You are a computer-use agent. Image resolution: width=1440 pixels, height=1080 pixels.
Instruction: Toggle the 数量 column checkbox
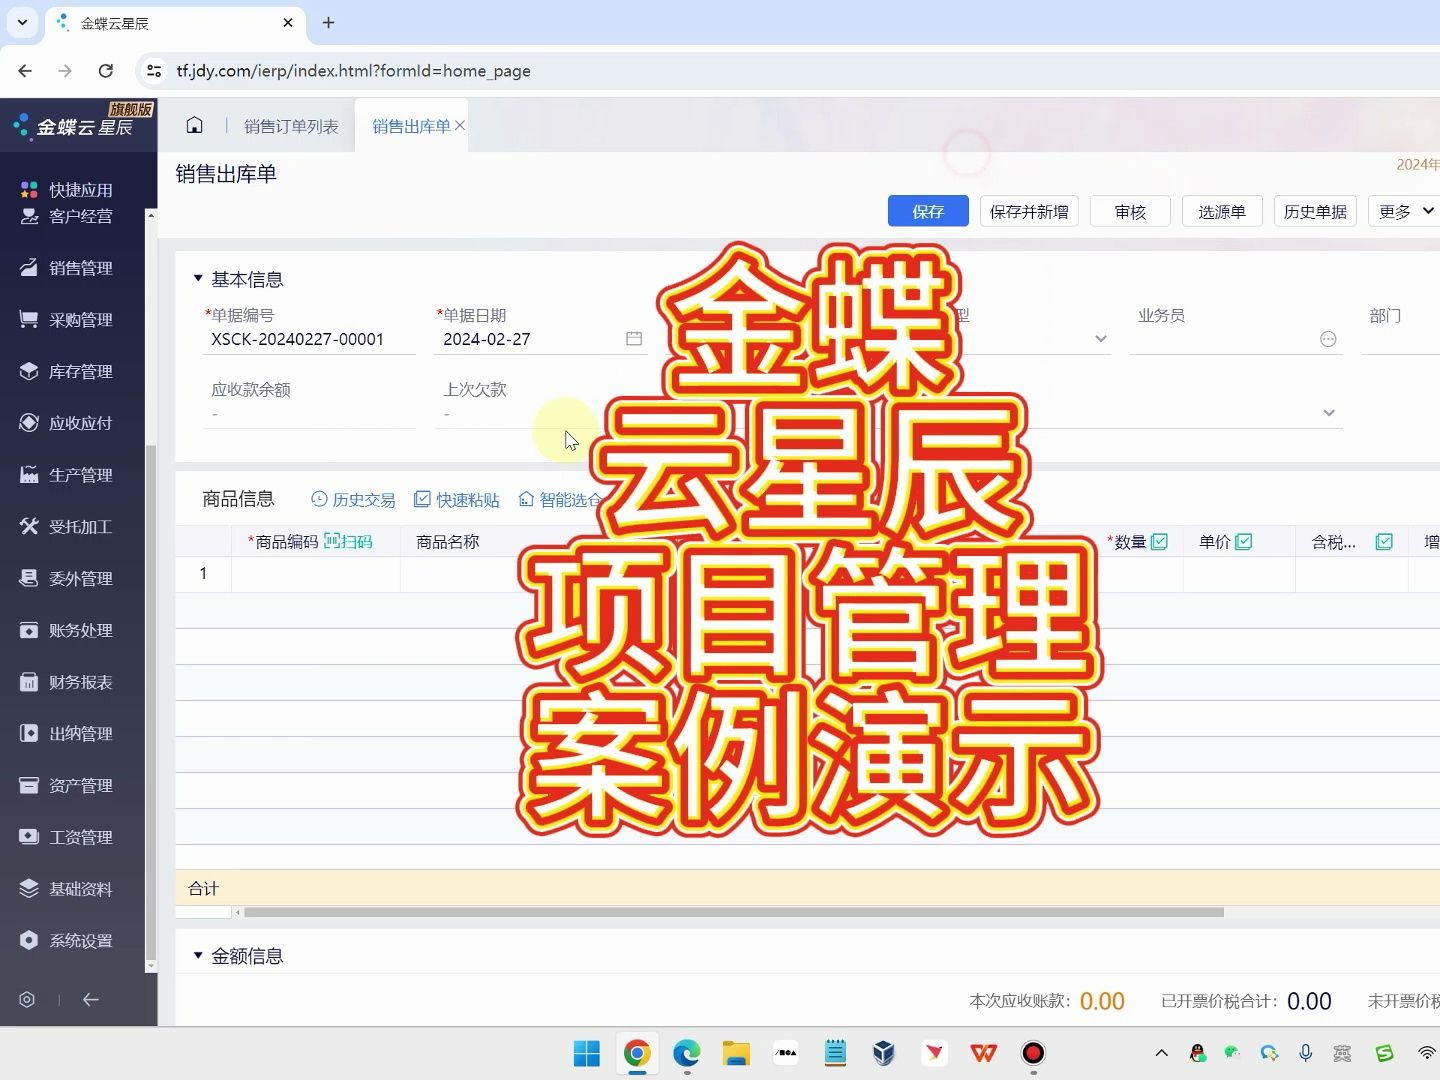pyautogui.click(x=1160, y=542)
